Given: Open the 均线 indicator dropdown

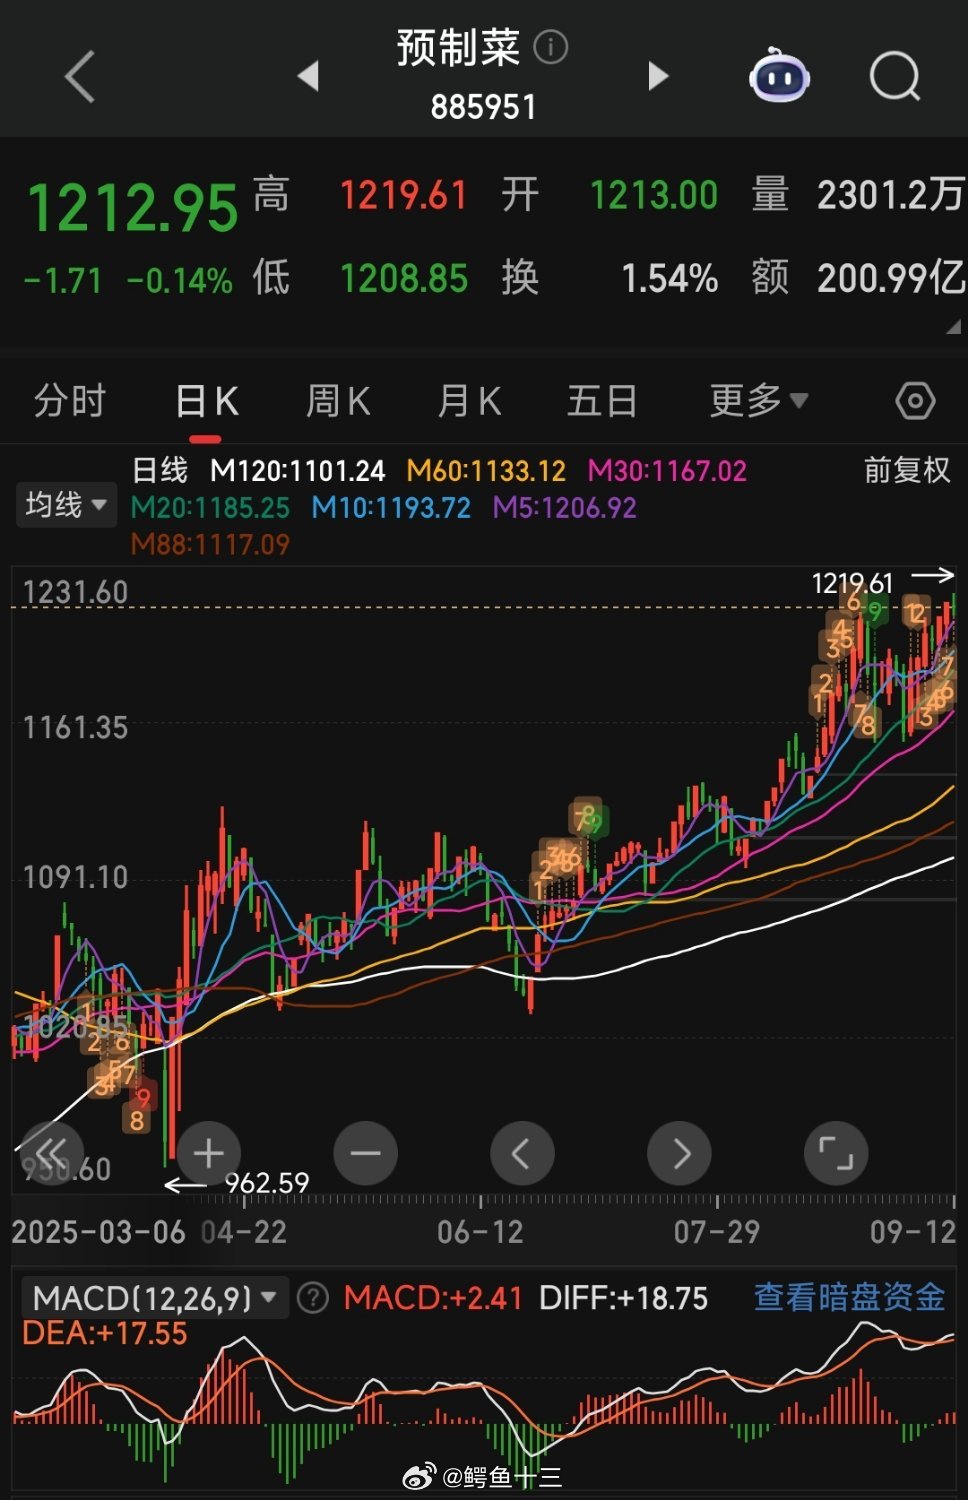Looking at the screenshot, I should [x=66, y=504].
